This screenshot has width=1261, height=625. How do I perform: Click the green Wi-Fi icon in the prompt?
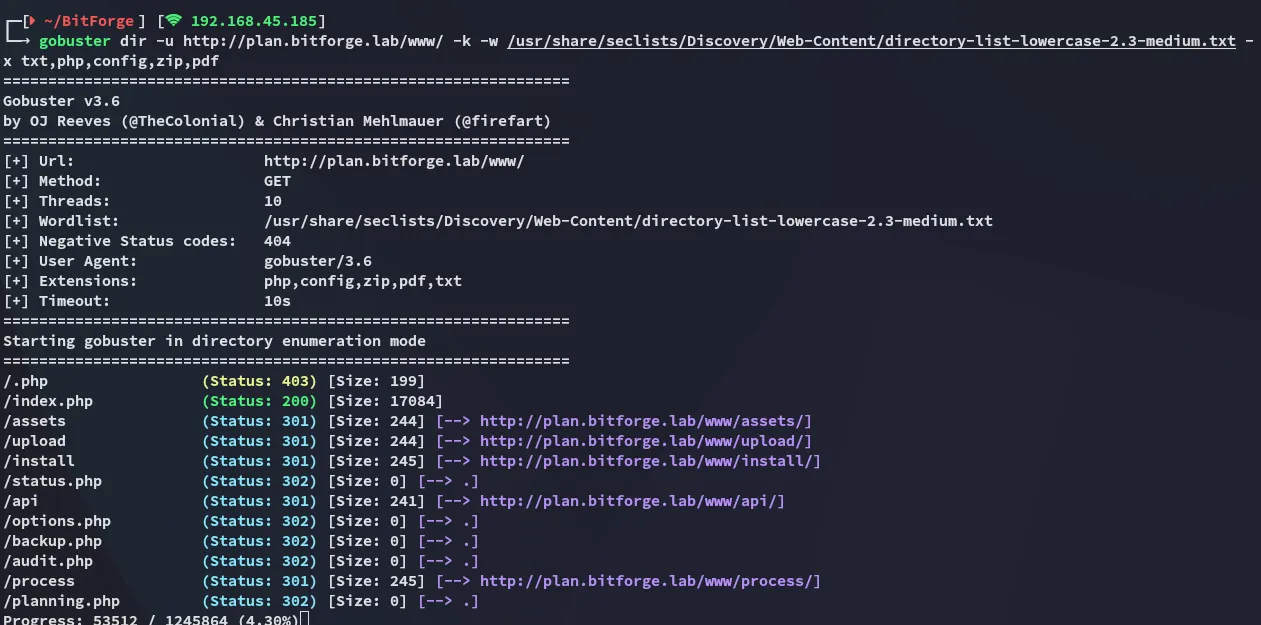(x=174, y=21)
